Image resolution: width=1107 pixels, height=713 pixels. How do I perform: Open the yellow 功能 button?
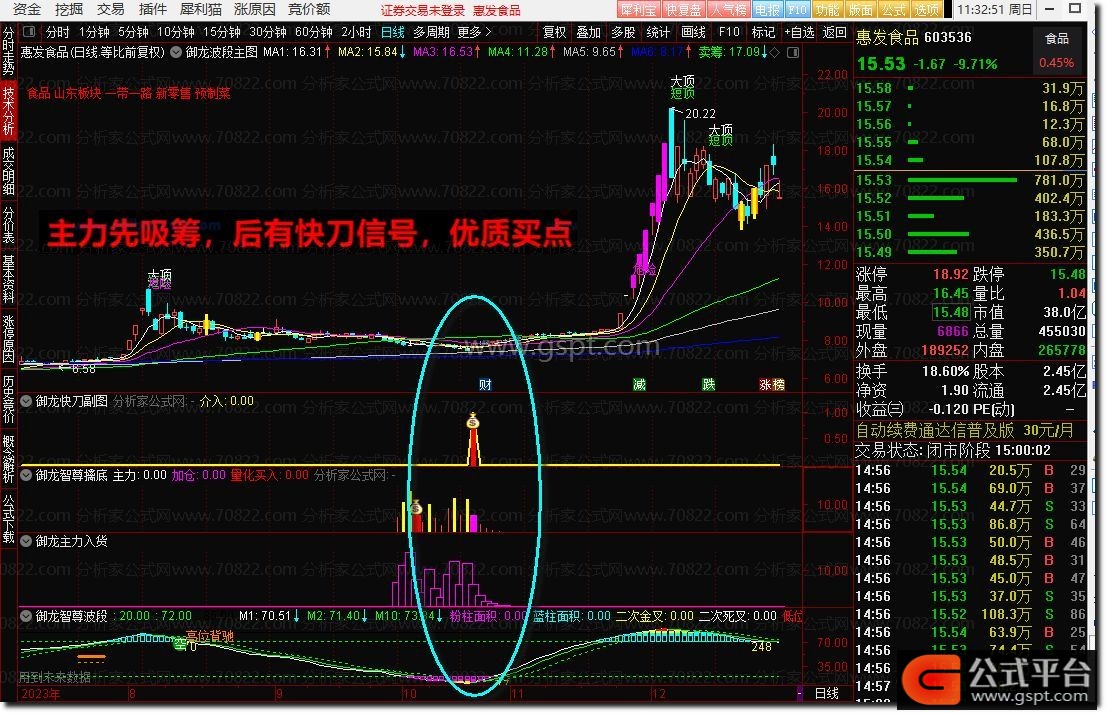827,10
